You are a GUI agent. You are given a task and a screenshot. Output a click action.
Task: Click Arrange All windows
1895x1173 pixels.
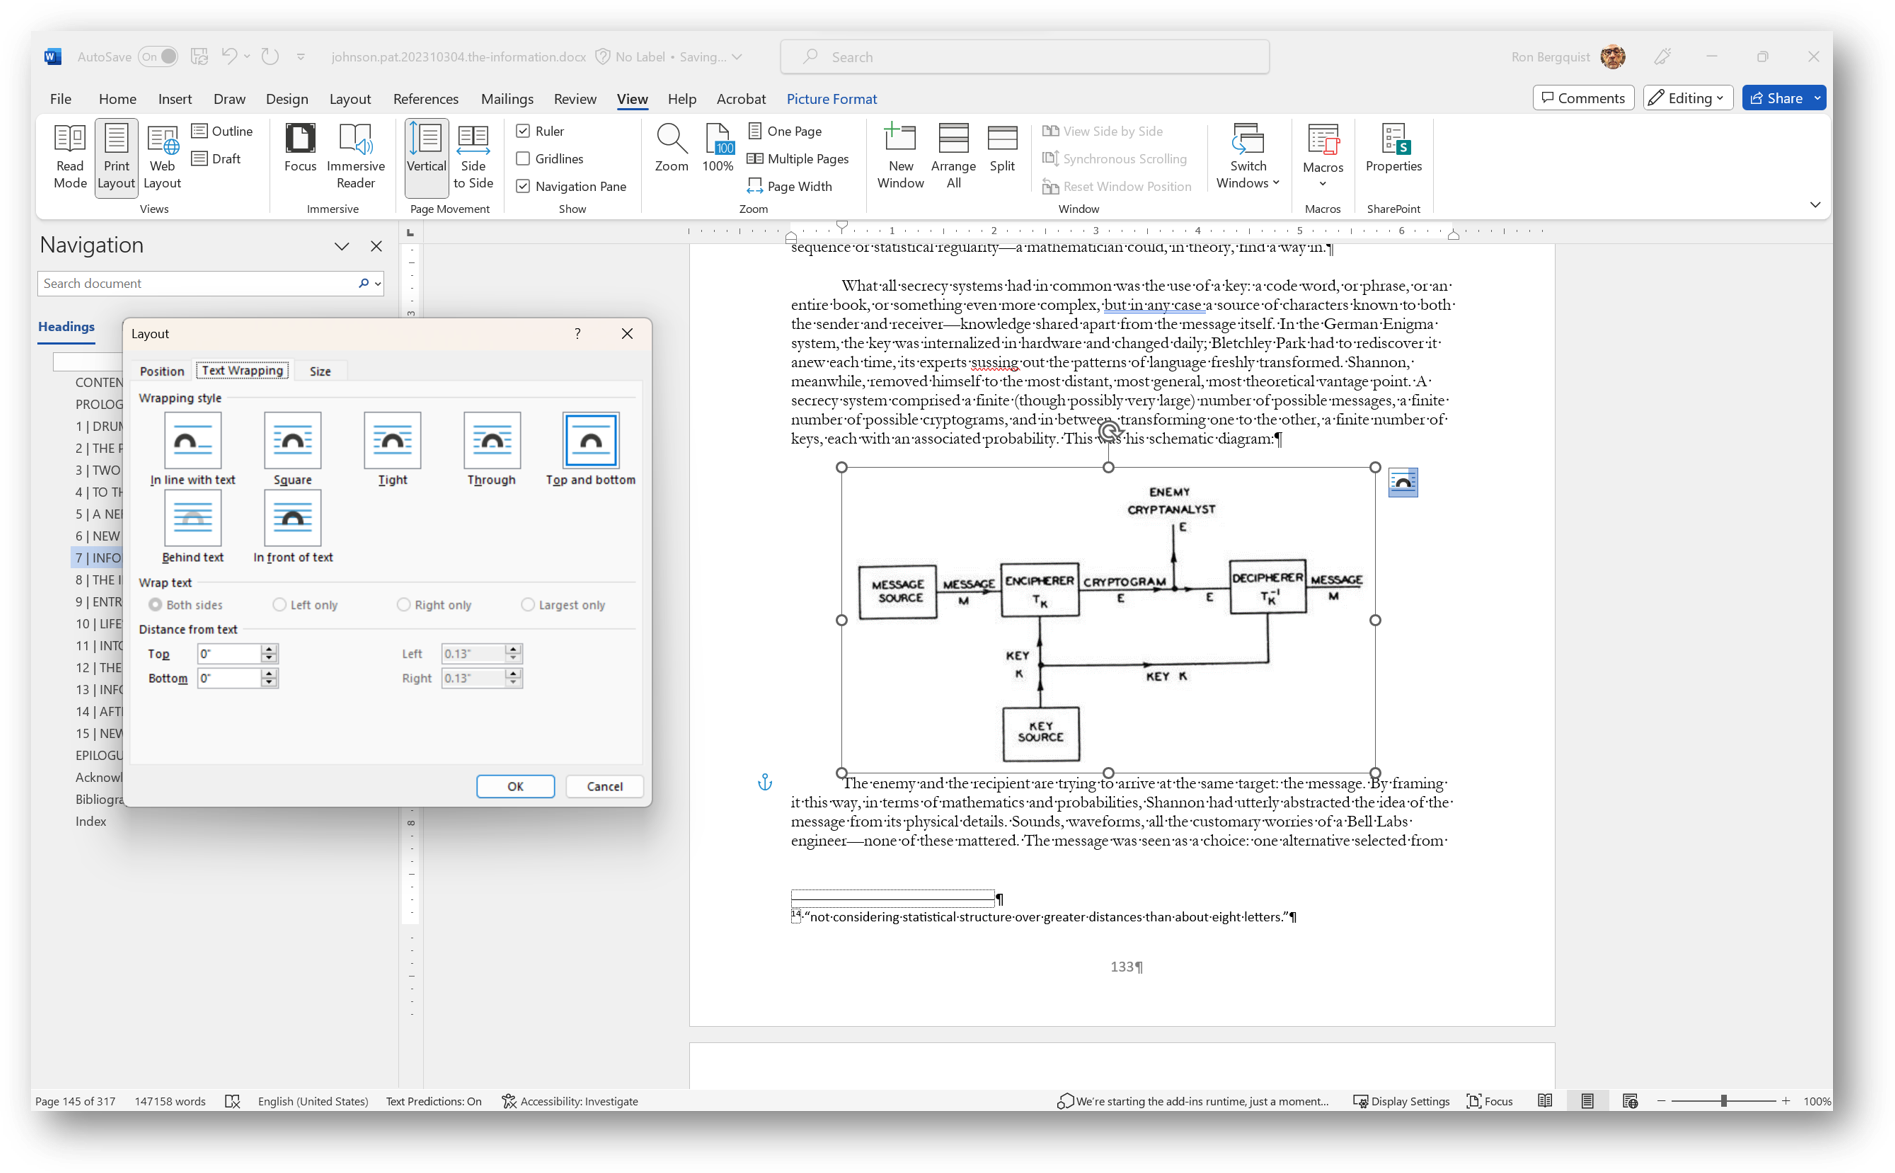pos(952,155)
